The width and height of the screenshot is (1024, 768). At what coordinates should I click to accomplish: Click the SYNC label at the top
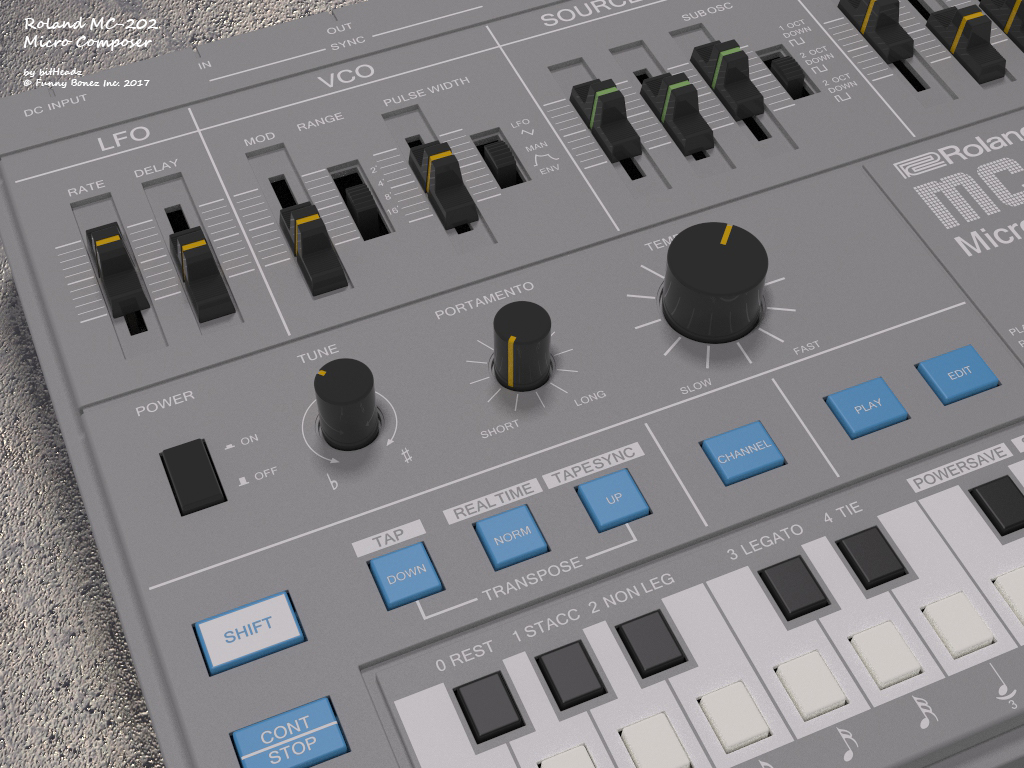(x=347, y=44)
